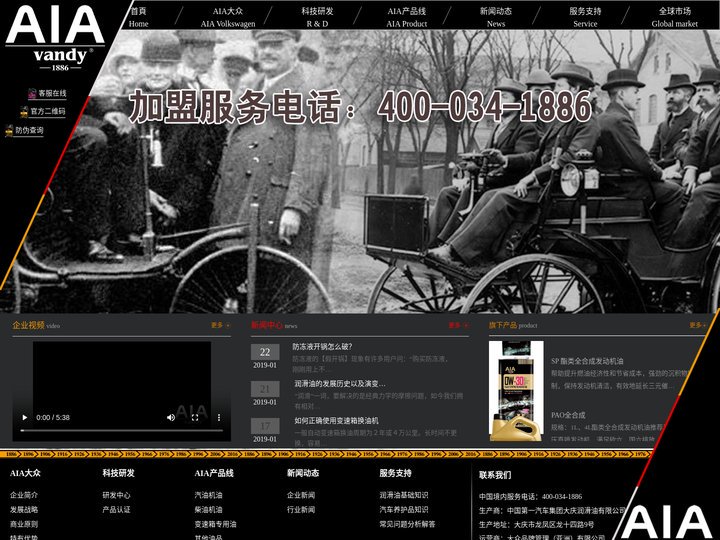720x540 pixels.
Task: Click the 17 2019-01 date badge
Action: pyautogui.click(x=265, y=430)
